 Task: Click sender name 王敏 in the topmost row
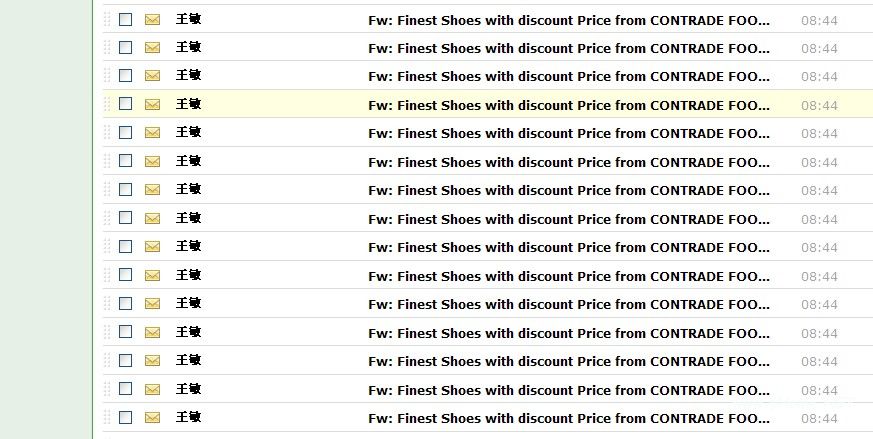(x=188, y=19)
